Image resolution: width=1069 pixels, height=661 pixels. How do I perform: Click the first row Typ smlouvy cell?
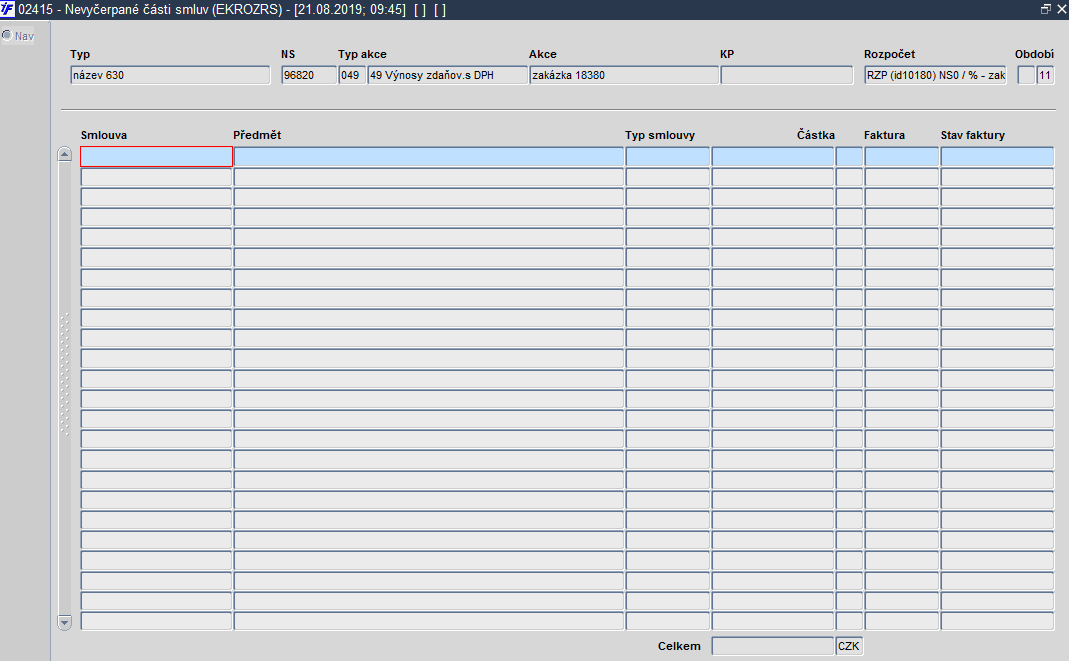coord(667,157)
